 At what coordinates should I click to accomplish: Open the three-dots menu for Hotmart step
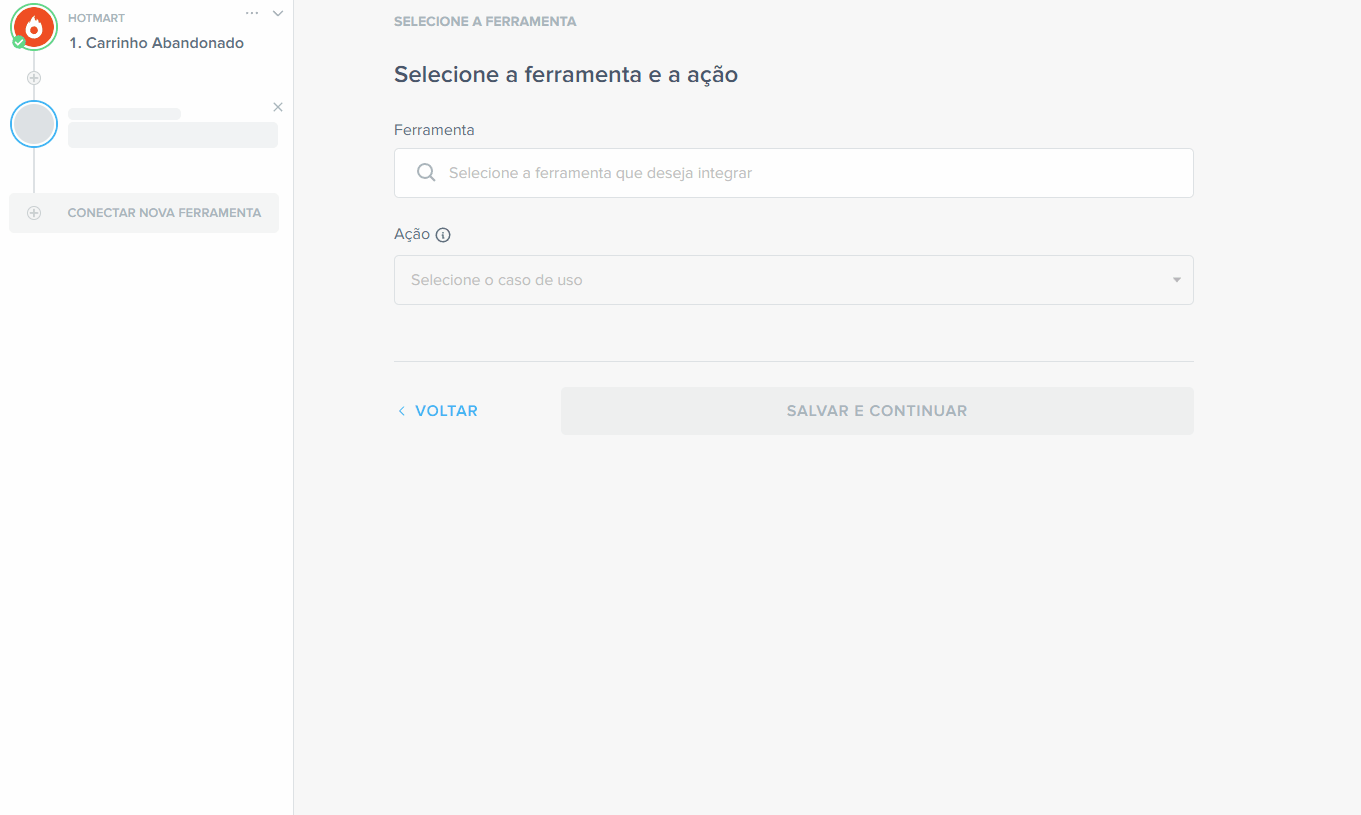click(x=252, y=13)
